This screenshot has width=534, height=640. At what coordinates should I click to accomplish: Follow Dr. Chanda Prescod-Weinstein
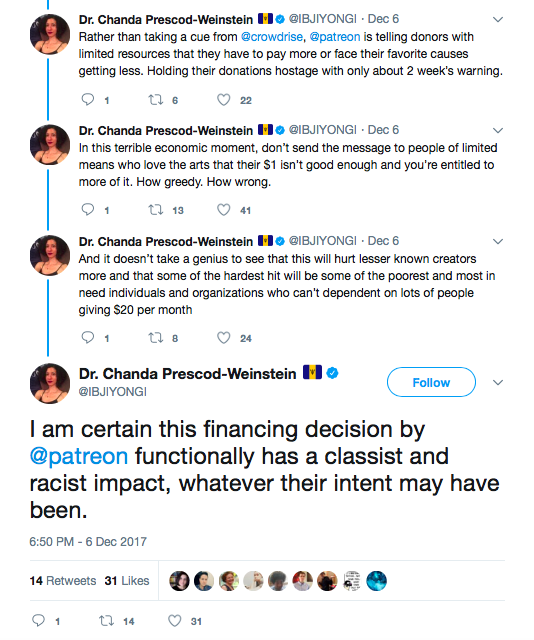pos(431,382)
